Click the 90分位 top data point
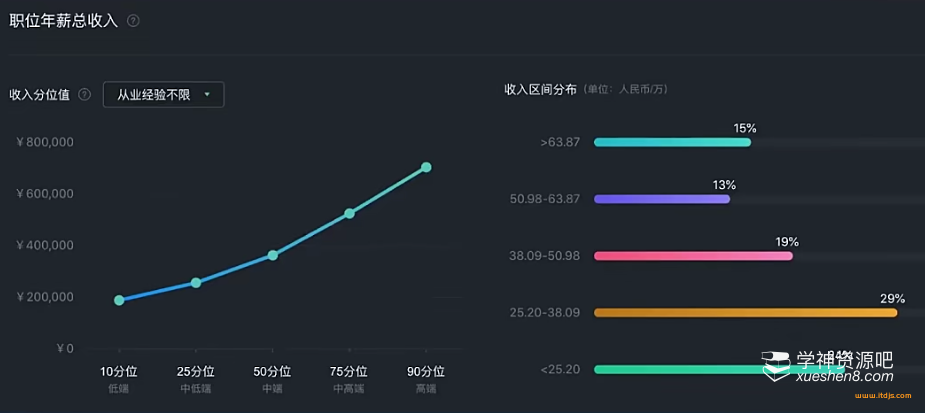Image resolution: width=925 pixels, height=413 pixels. pos(426,167)
